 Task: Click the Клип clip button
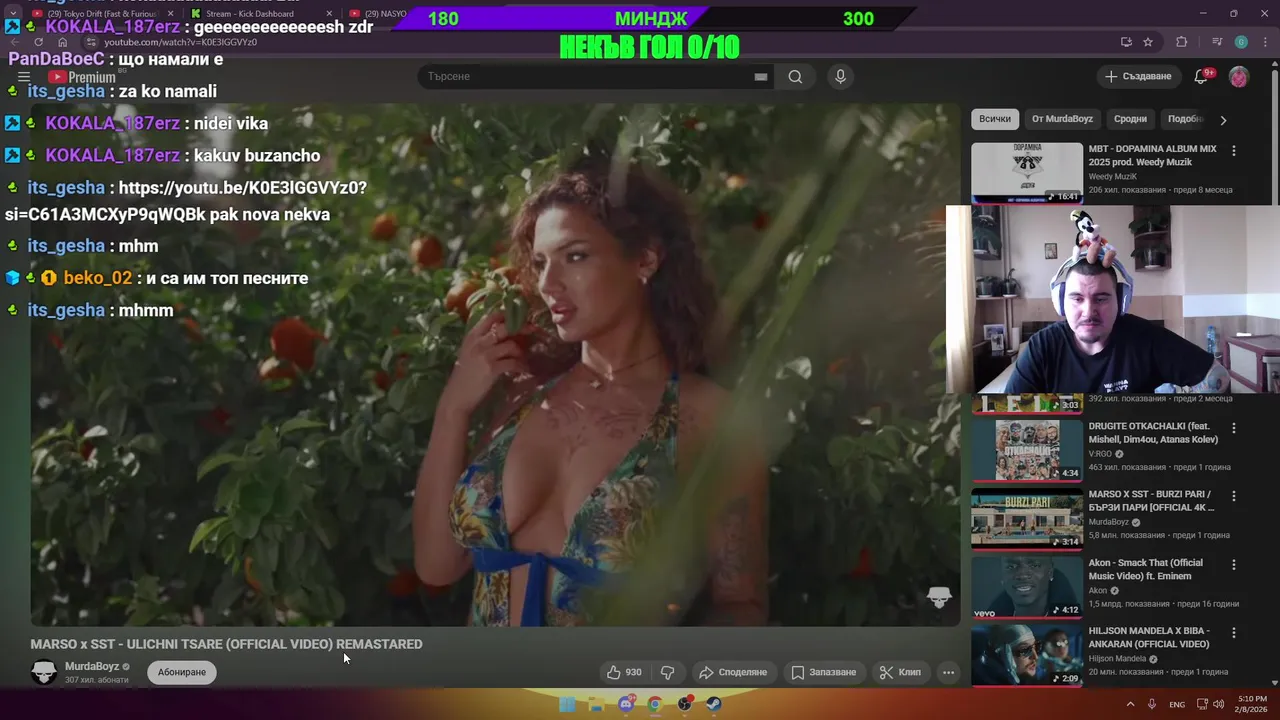point(900,672)
